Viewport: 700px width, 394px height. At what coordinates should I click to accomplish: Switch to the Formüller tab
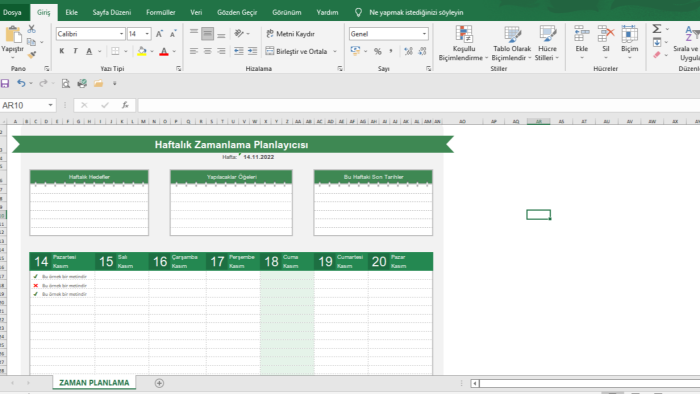click(161, 12)
